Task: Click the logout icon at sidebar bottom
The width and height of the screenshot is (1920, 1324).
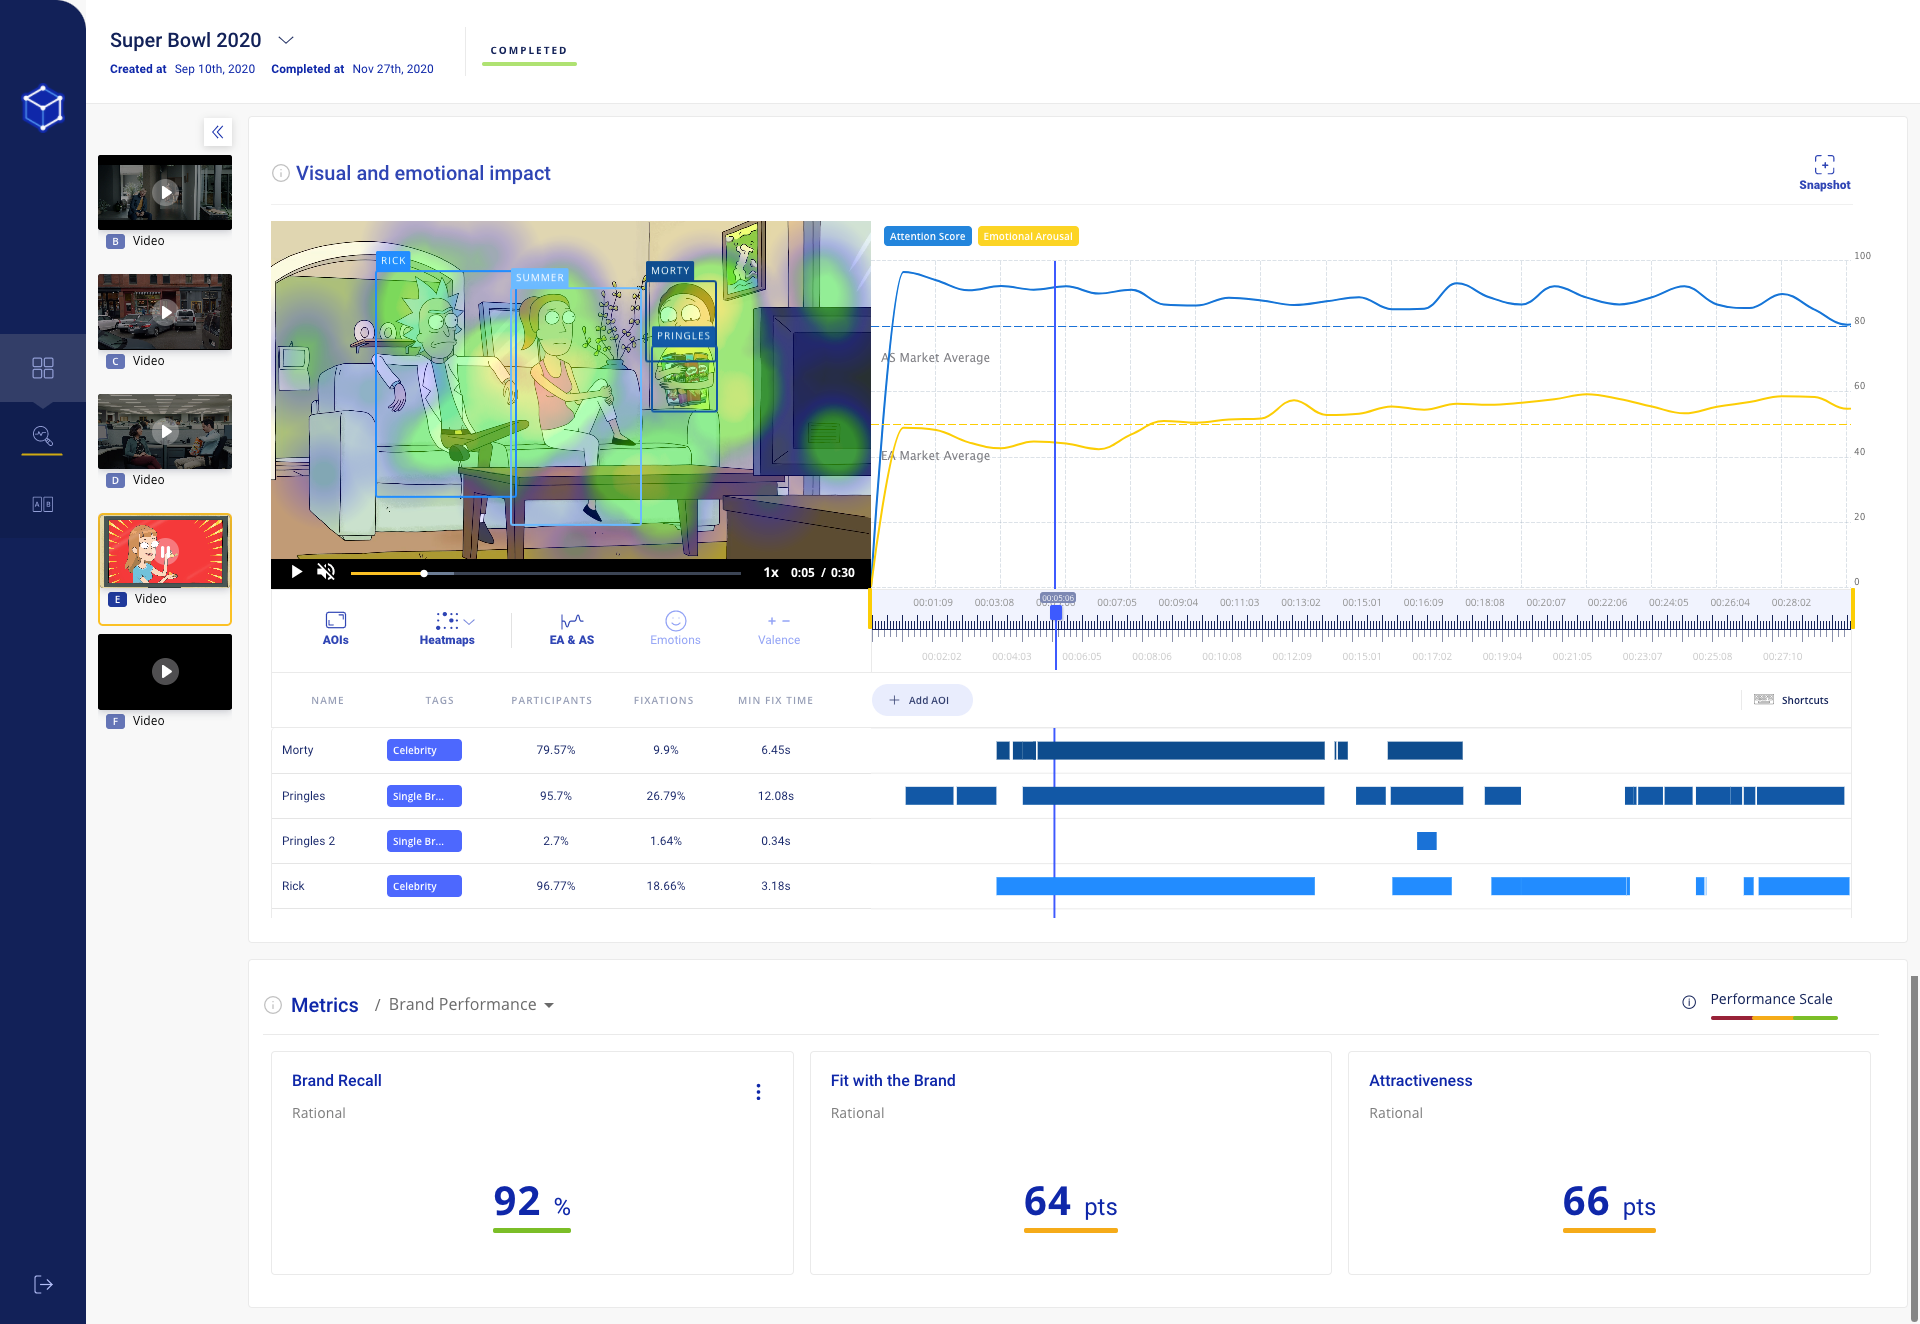Action: (x=43, y=1284)
